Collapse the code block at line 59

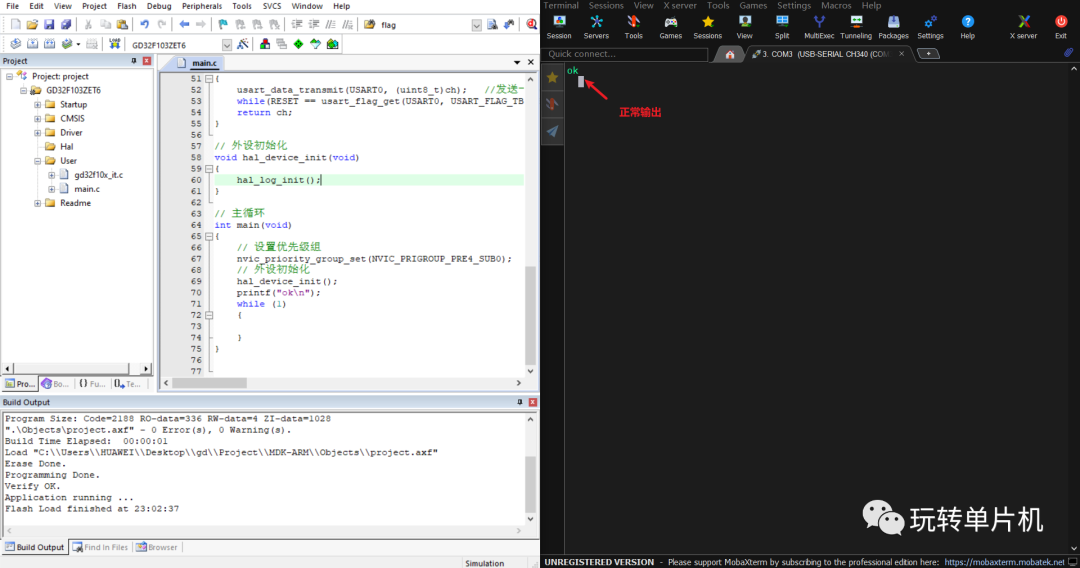click(x=208, y=169)
